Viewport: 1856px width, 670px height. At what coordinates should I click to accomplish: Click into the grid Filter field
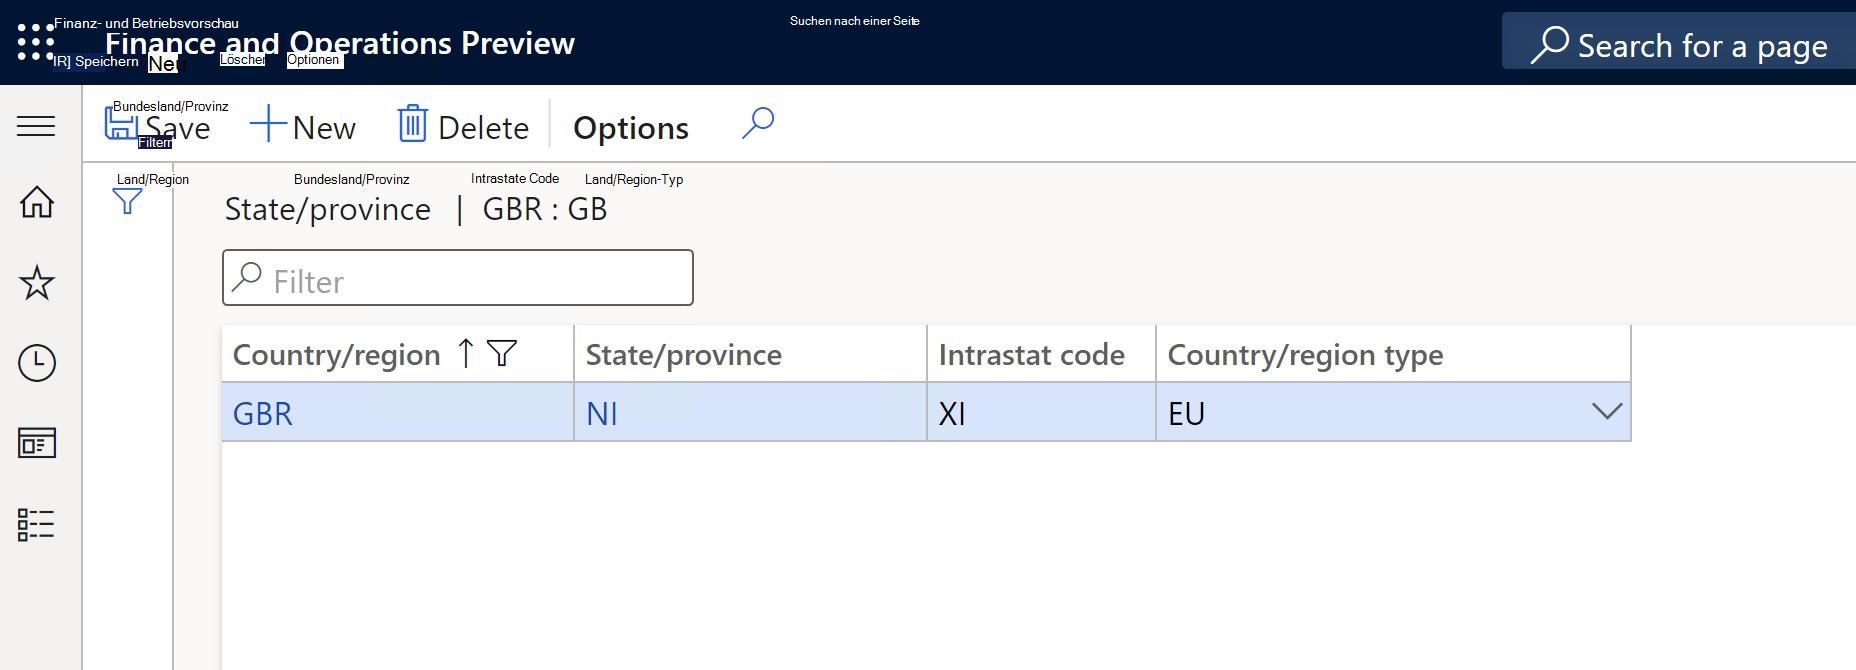(x=458, y=278)
